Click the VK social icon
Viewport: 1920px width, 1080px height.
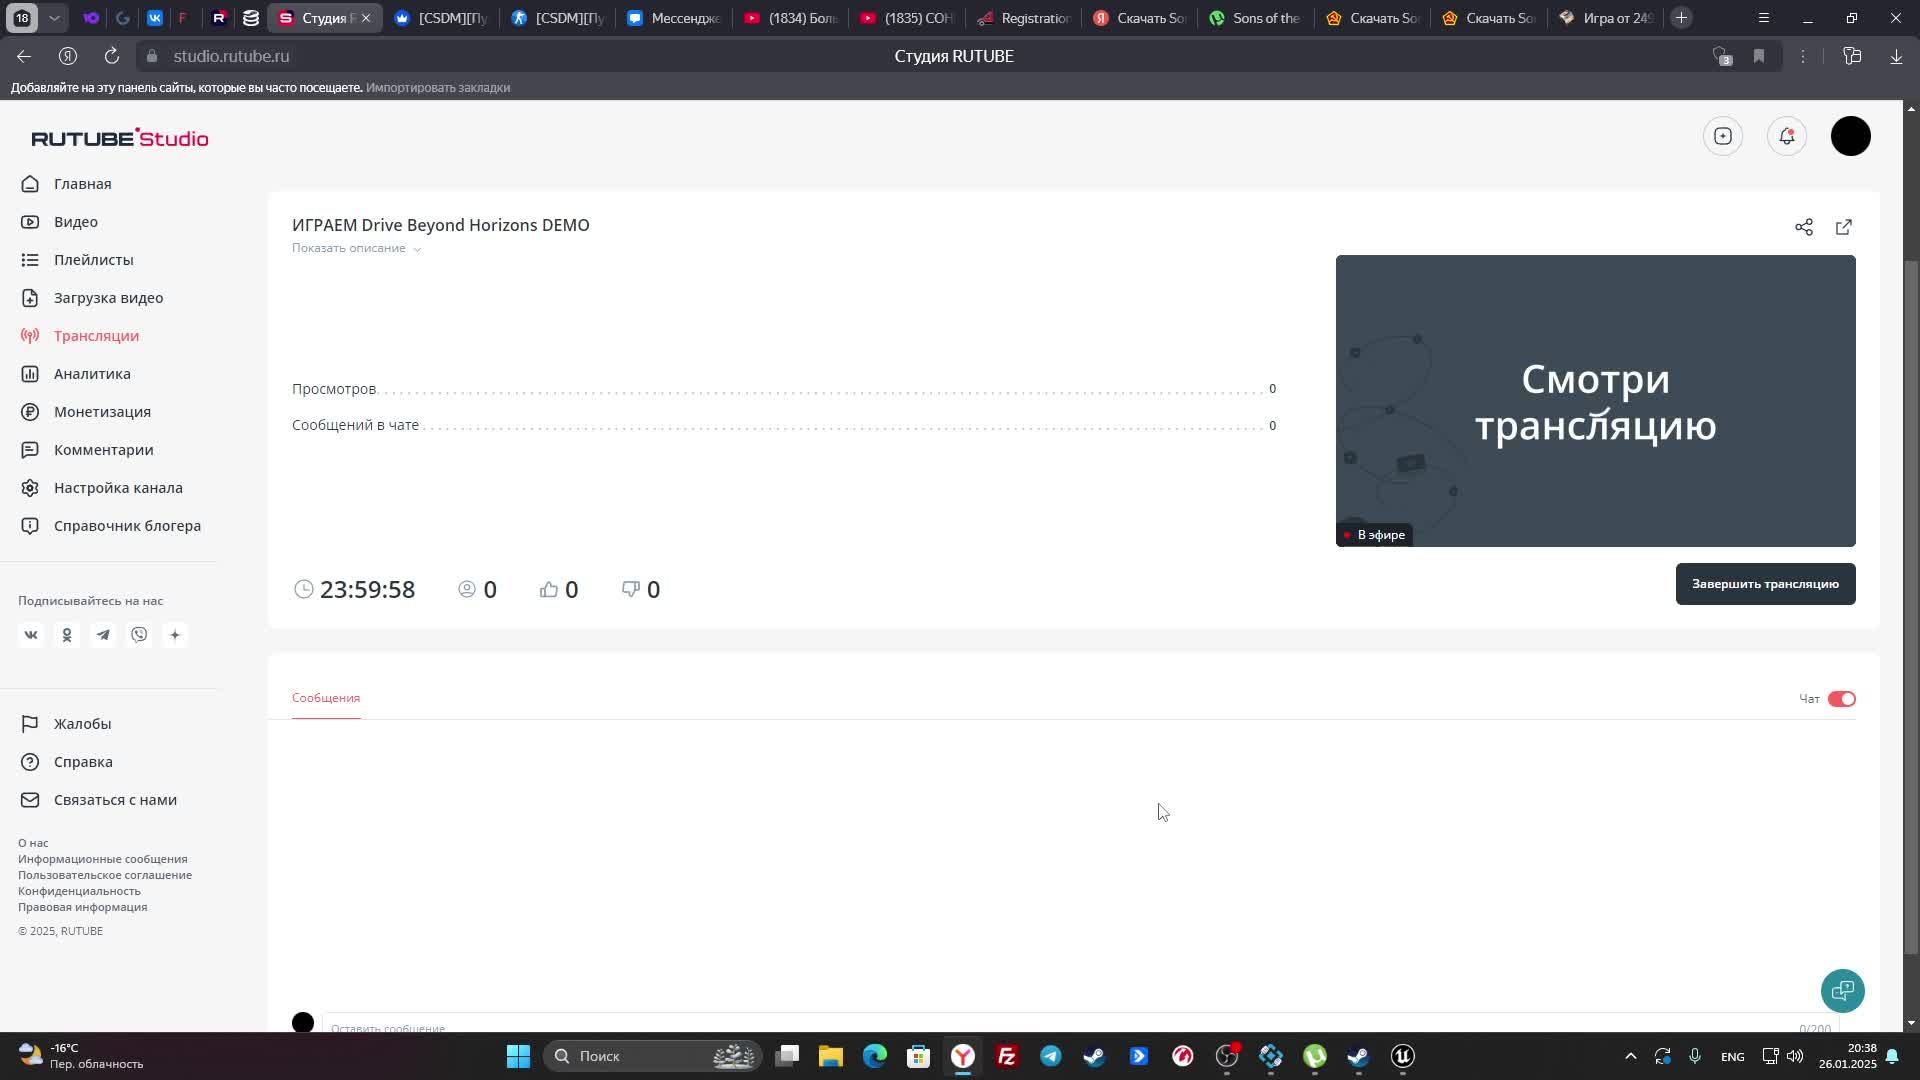pos(31,635)
